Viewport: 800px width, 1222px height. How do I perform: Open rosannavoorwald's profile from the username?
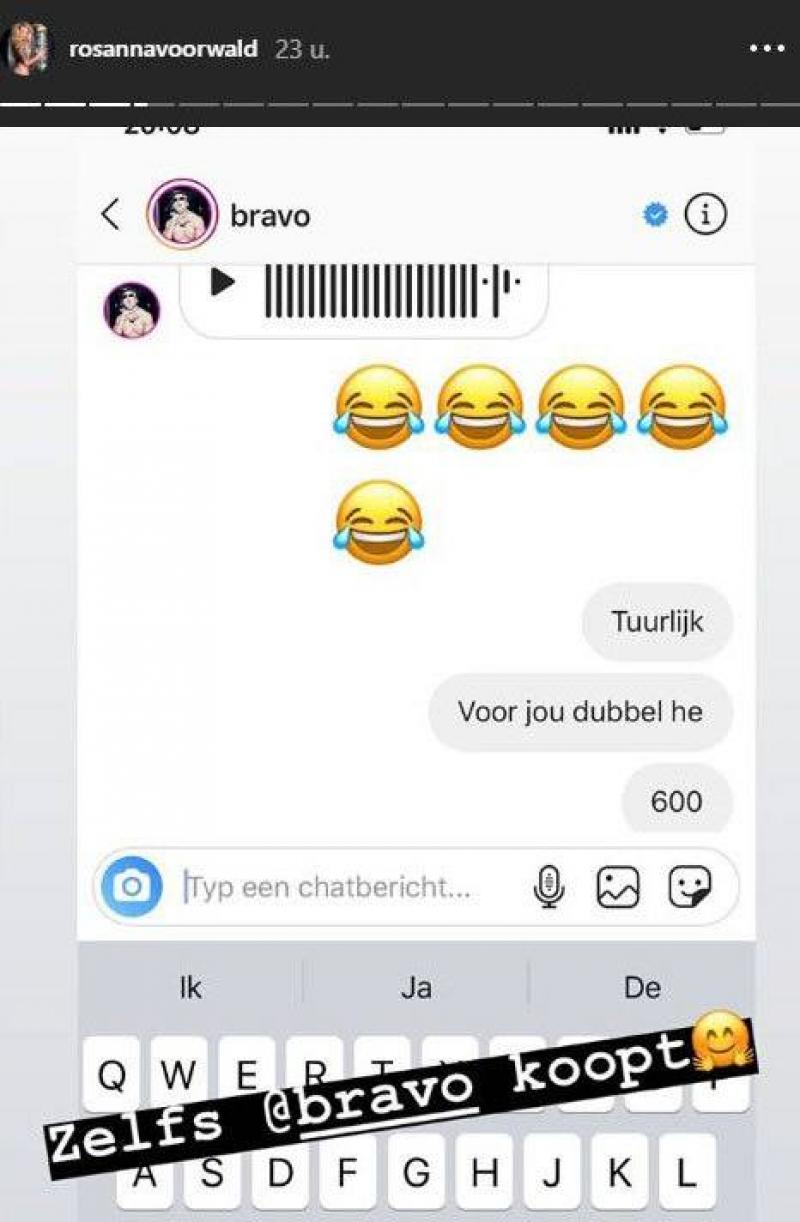[x=163, y=49]
